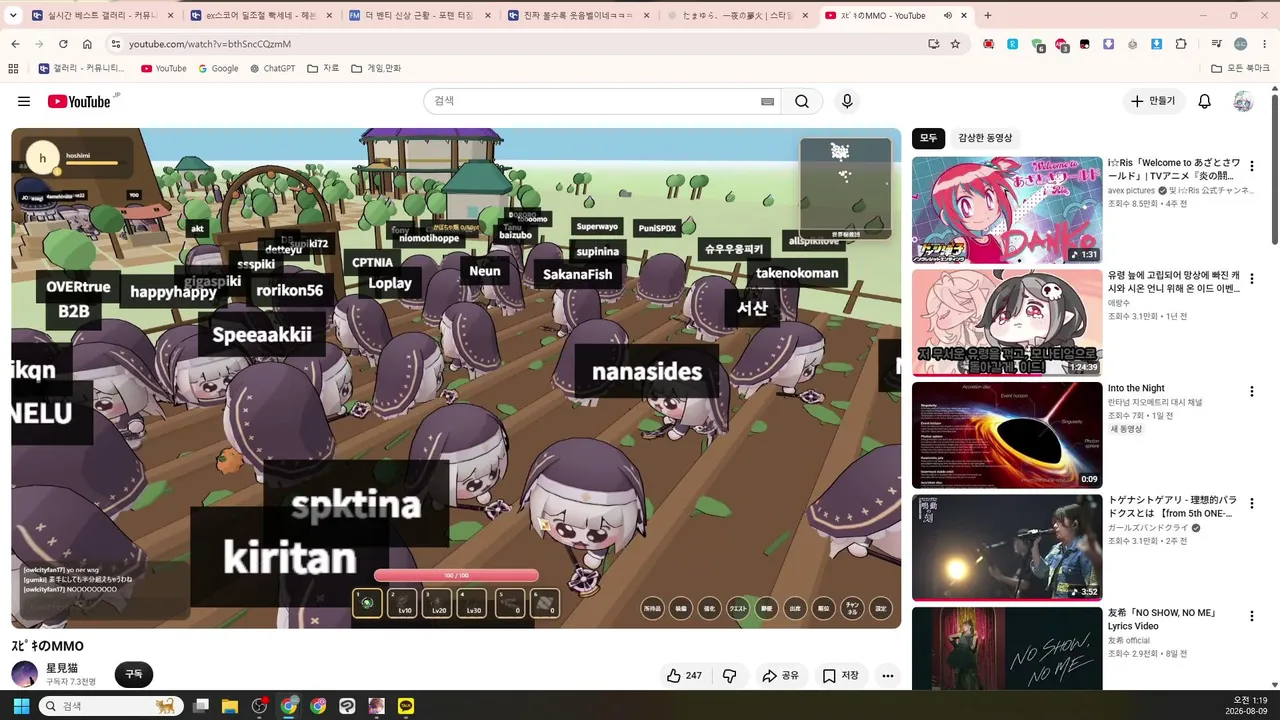
Task: Select the Lv30 skill slot in the hotbar
Action: pos(472,603)
